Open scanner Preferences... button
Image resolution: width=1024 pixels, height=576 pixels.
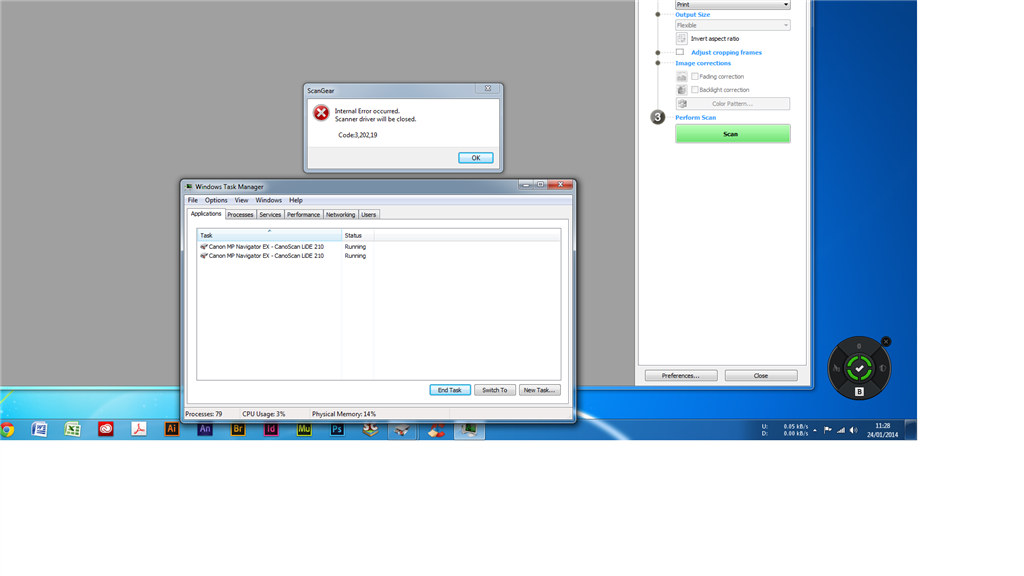(681, 376)
